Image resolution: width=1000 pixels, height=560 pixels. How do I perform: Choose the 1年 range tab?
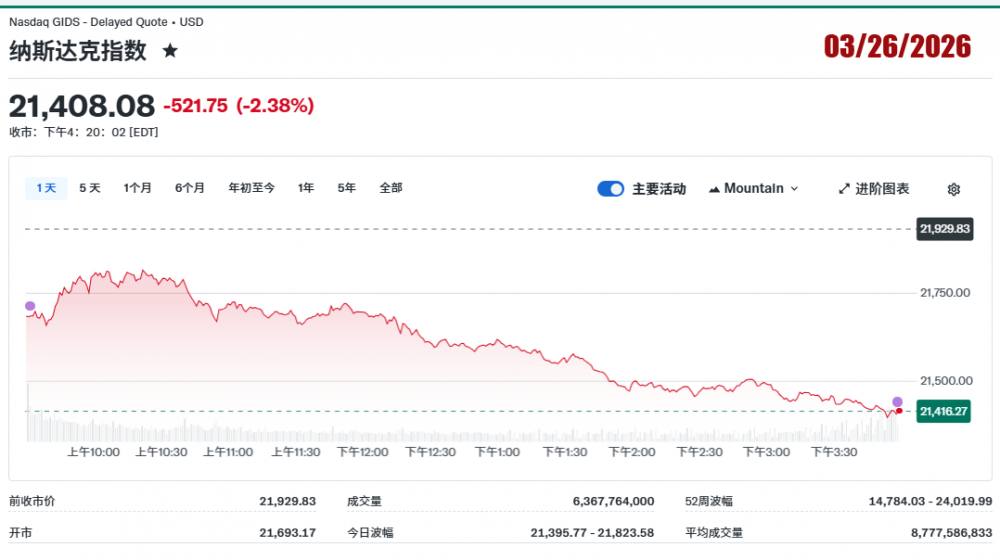point(306,188)
